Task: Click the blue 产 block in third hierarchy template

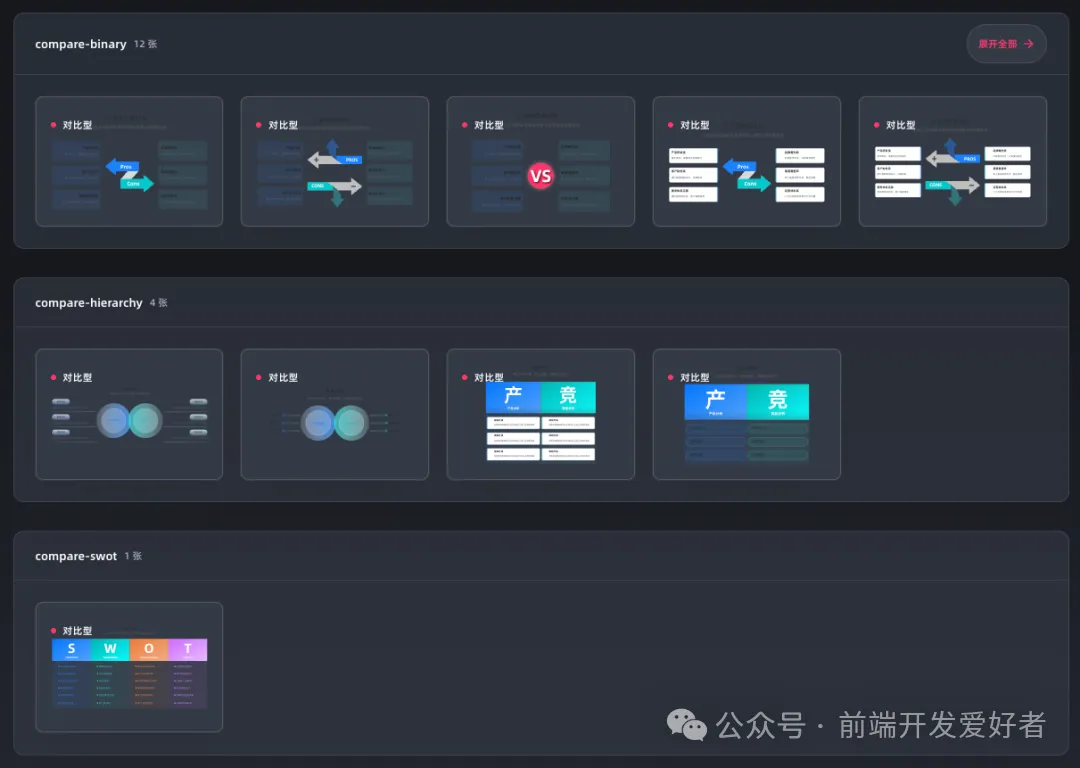Action: 513,398
